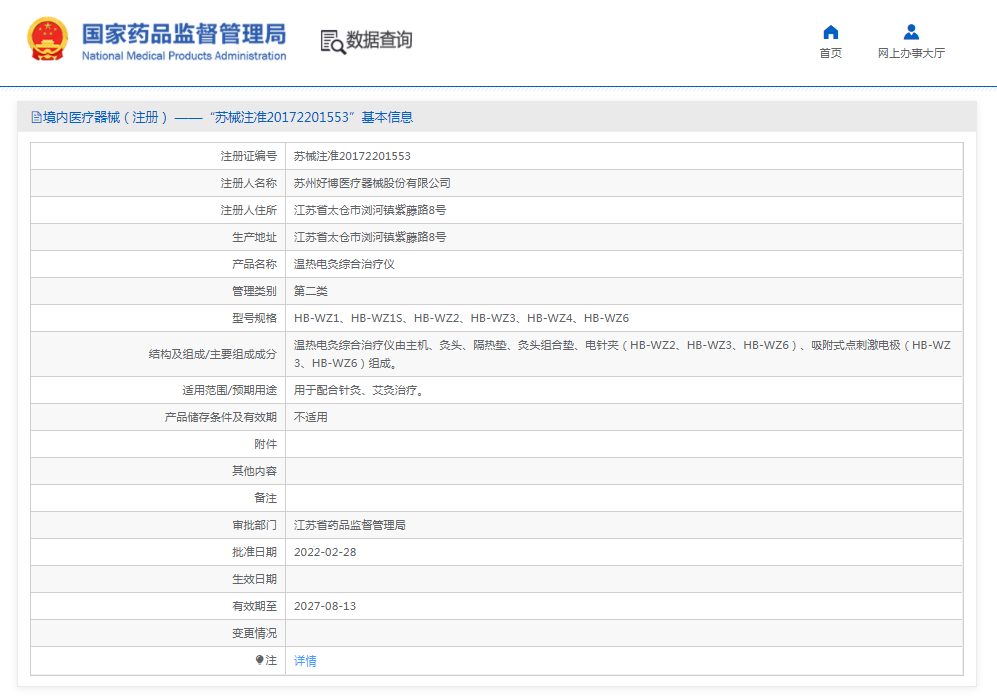The width and height of the screenshot is (997, 700).
Task: Select model list starting HB-WZ1
Action: pyautogui.click(x=462, y=318)
